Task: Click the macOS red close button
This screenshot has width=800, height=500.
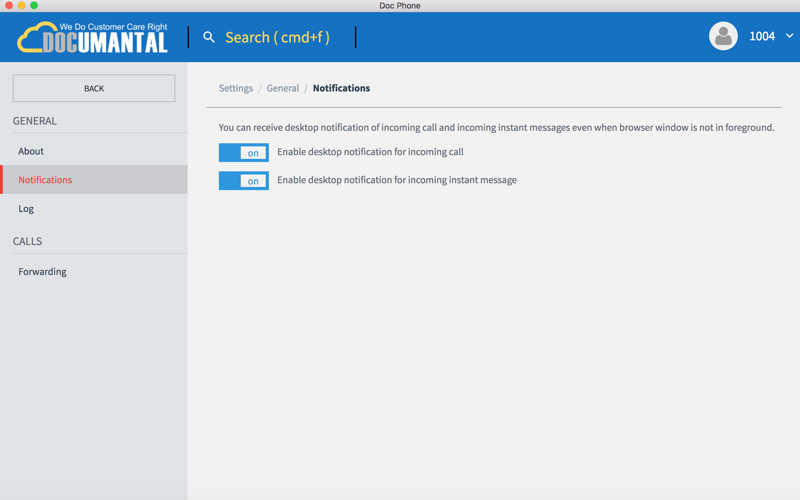Action: click(x=9, y=5)
